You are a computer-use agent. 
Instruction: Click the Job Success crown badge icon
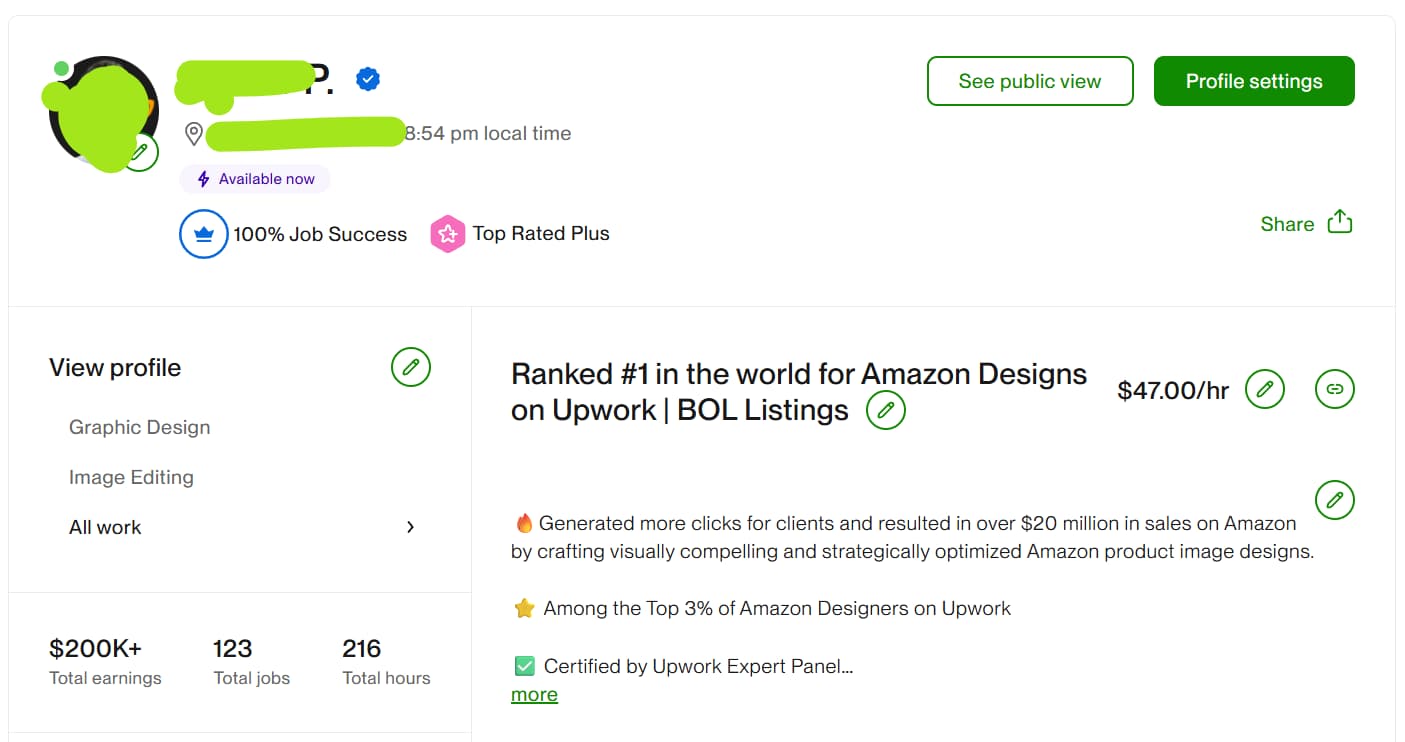pos(203,233)
